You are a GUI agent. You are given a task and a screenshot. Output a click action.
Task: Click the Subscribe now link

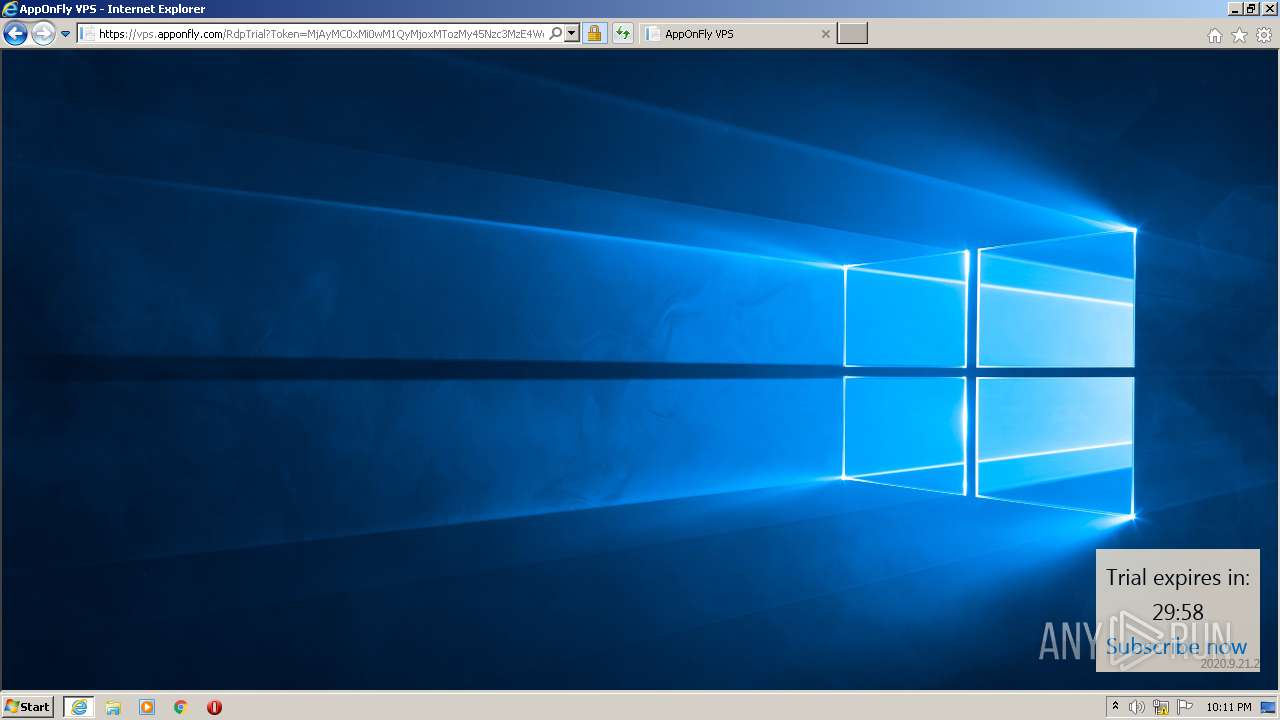1177,647
